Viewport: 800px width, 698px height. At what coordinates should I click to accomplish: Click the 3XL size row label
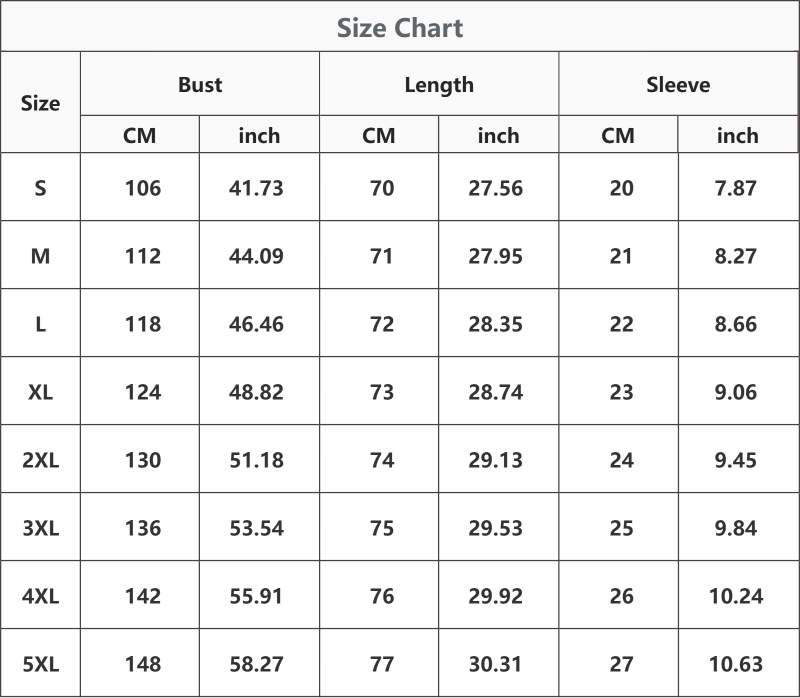[x=40, y=528]
